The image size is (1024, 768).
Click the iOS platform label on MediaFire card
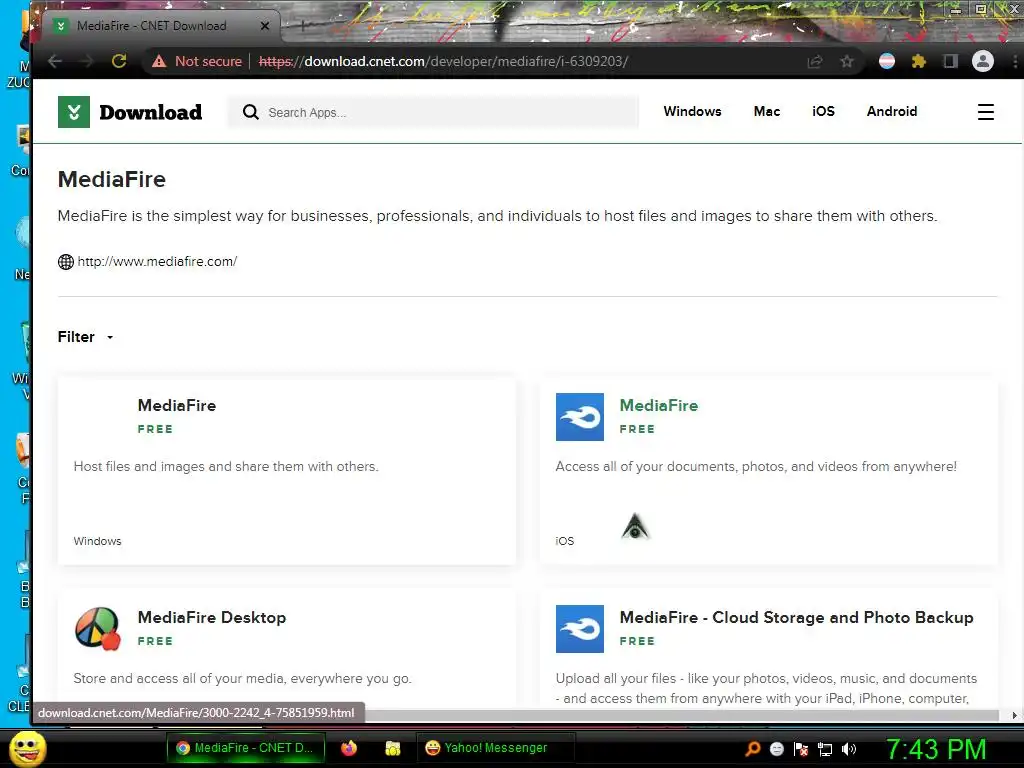click(x=565, y=541)
